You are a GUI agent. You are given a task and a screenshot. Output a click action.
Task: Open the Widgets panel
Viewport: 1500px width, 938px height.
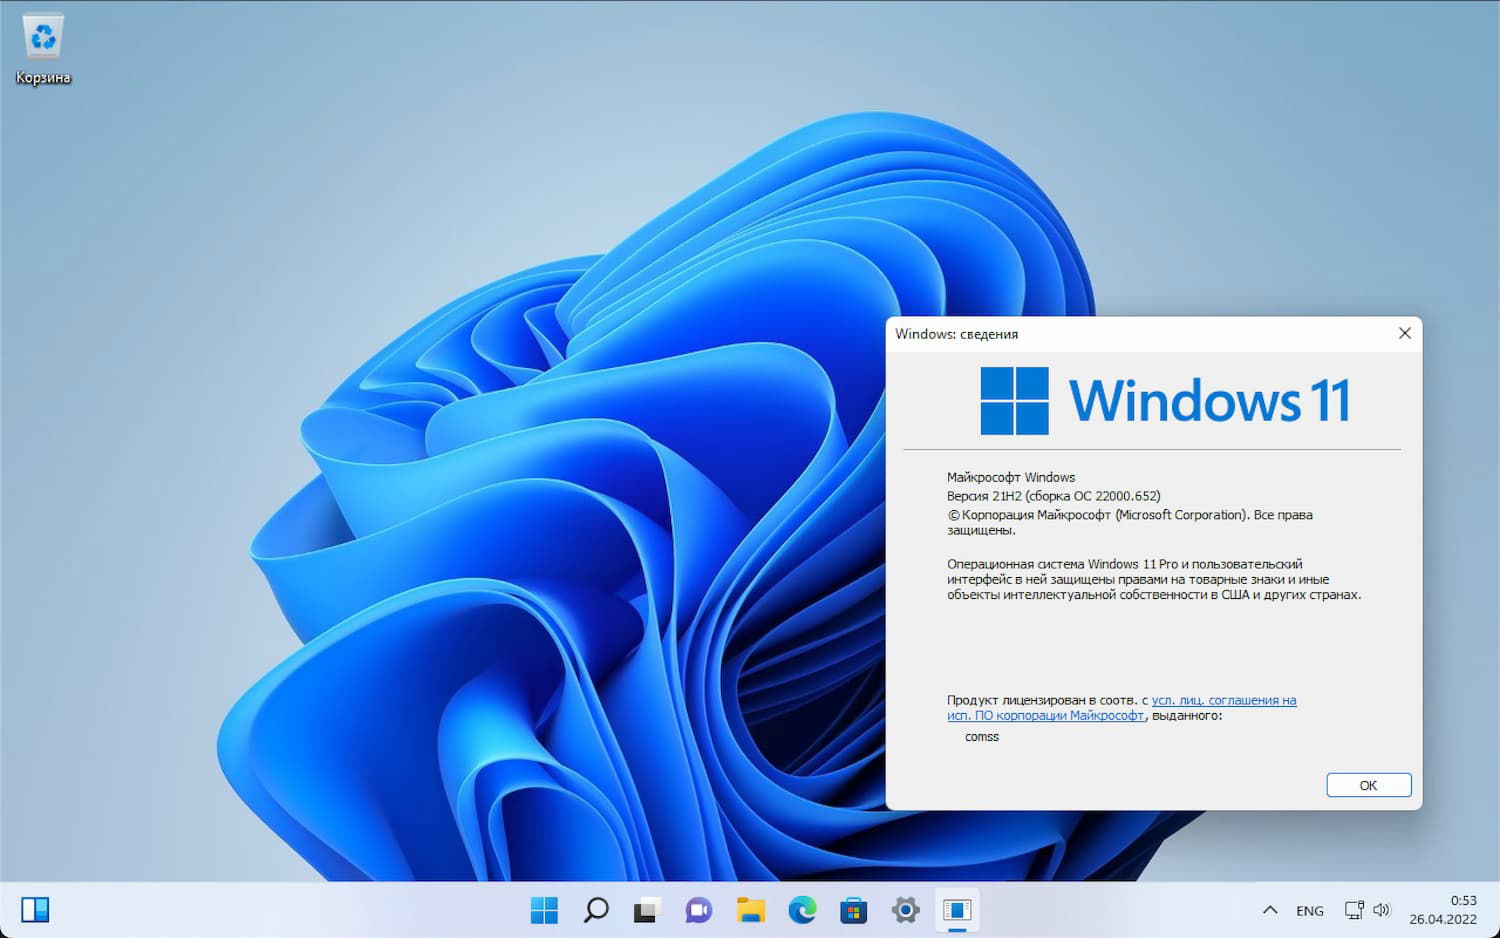[x=33, y=910]
